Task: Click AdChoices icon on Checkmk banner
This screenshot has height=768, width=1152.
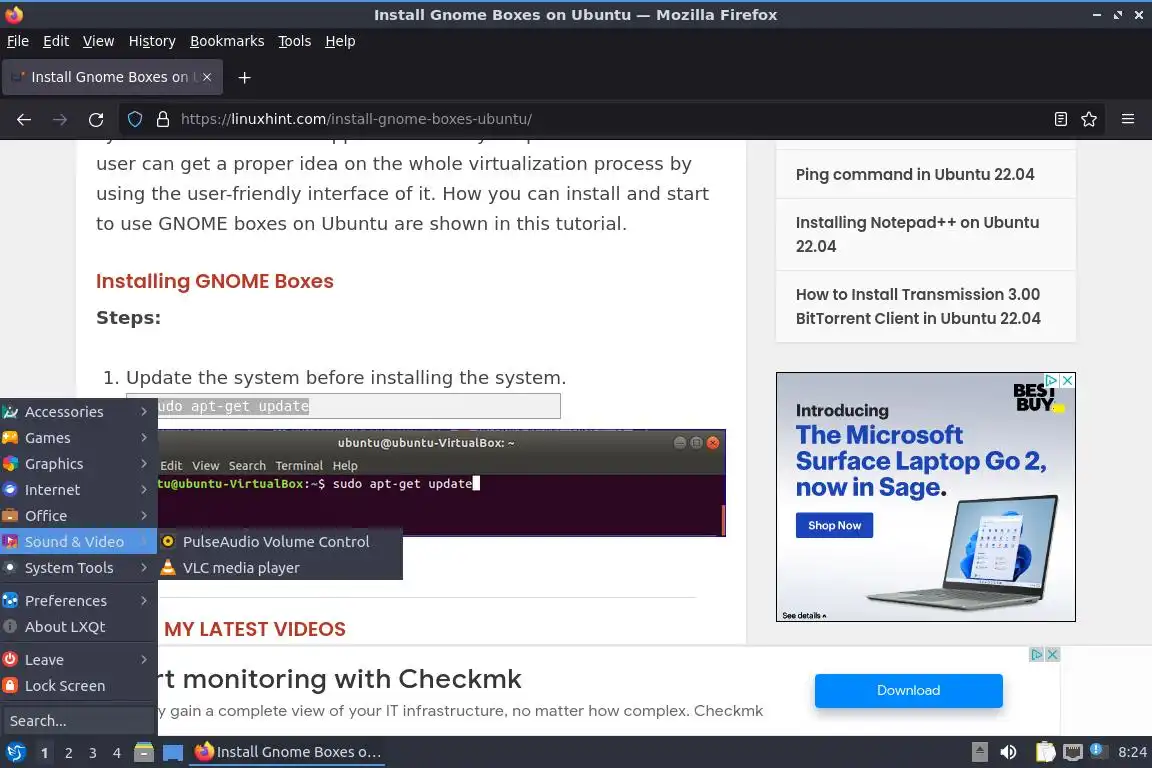Action: point(1037,654)
